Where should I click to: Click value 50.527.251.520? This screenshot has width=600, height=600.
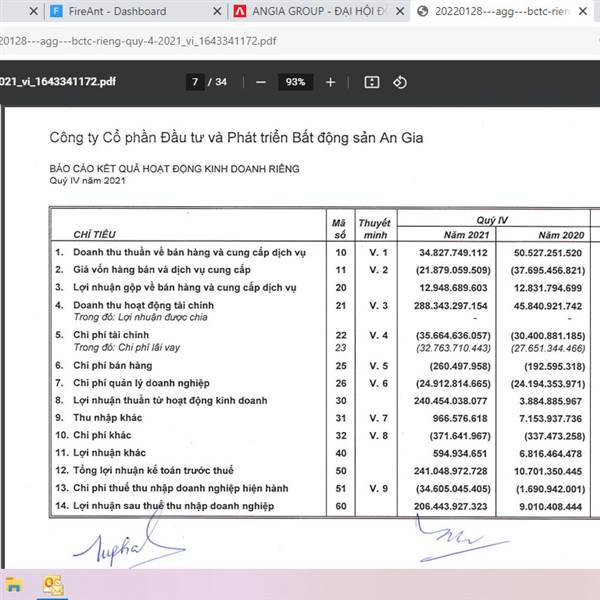coord(548,253)
